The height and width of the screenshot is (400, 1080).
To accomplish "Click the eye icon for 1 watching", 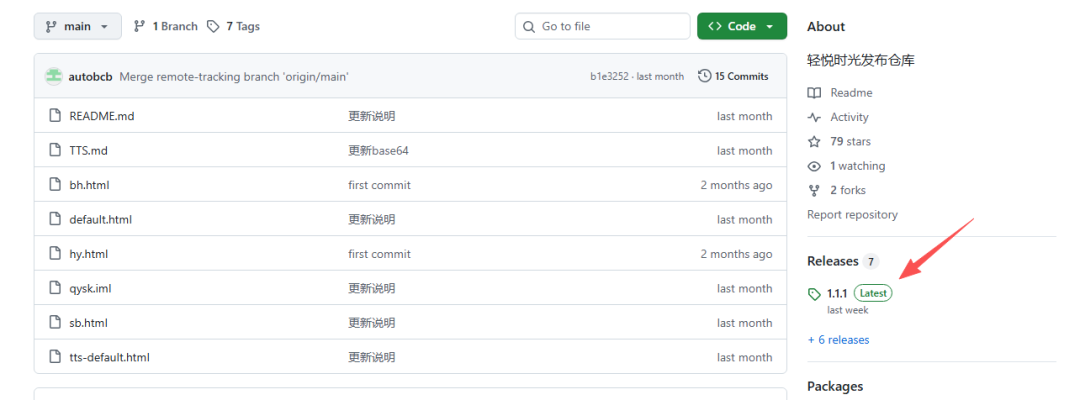I will pyautogui.click(x=814, y=166).
